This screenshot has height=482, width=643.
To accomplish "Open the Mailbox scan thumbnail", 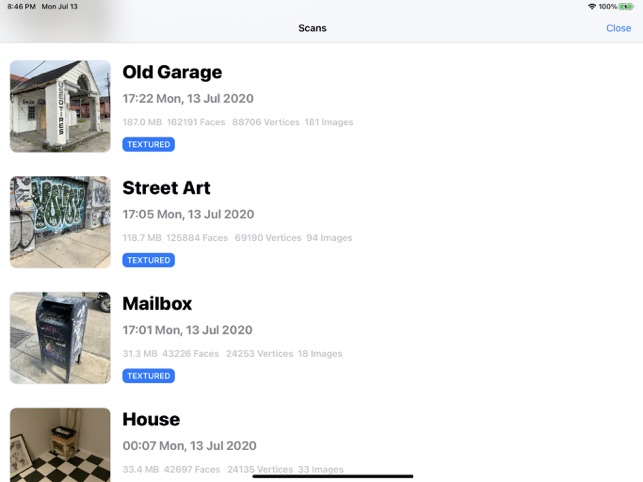I will tap(60, 338).
